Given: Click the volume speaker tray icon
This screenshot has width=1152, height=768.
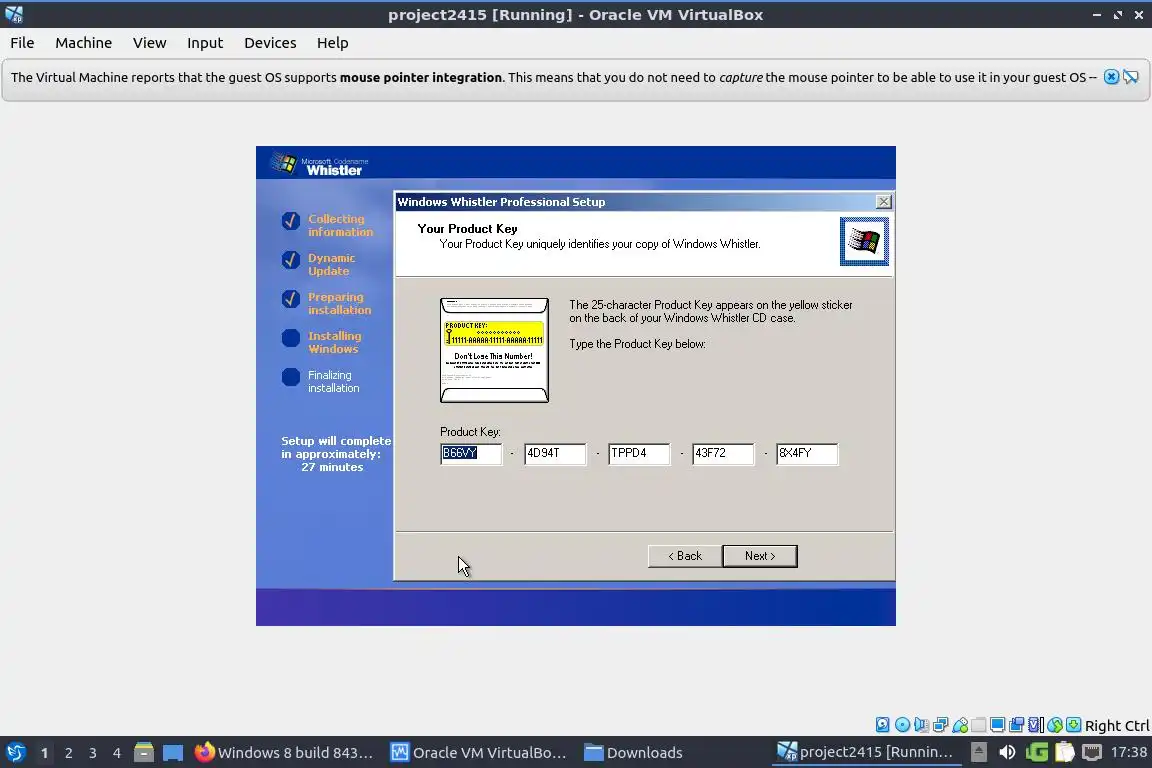Looking at the screenshot, I should point(1007,753).
